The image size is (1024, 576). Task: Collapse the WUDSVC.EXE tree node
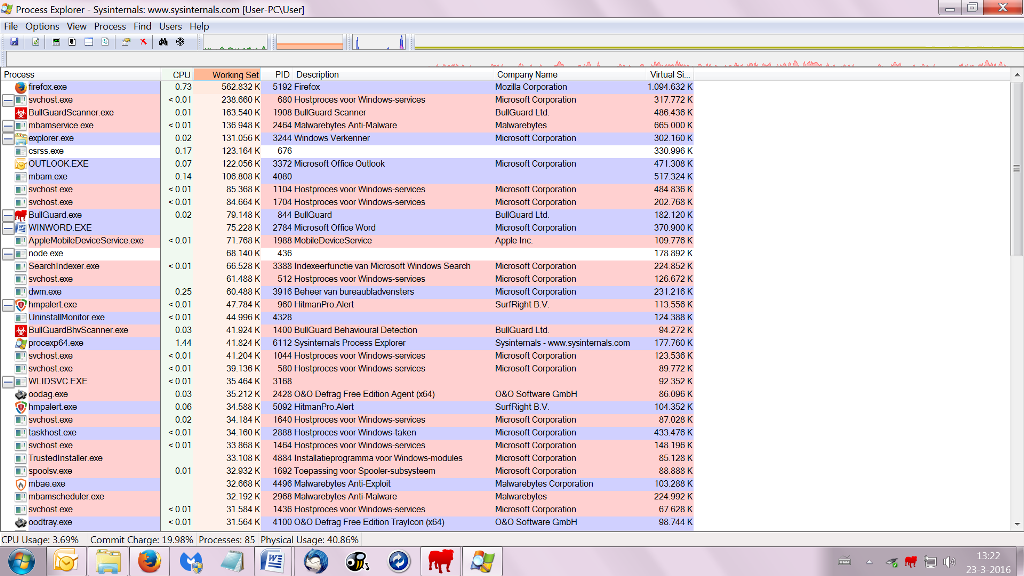[8, 381]
